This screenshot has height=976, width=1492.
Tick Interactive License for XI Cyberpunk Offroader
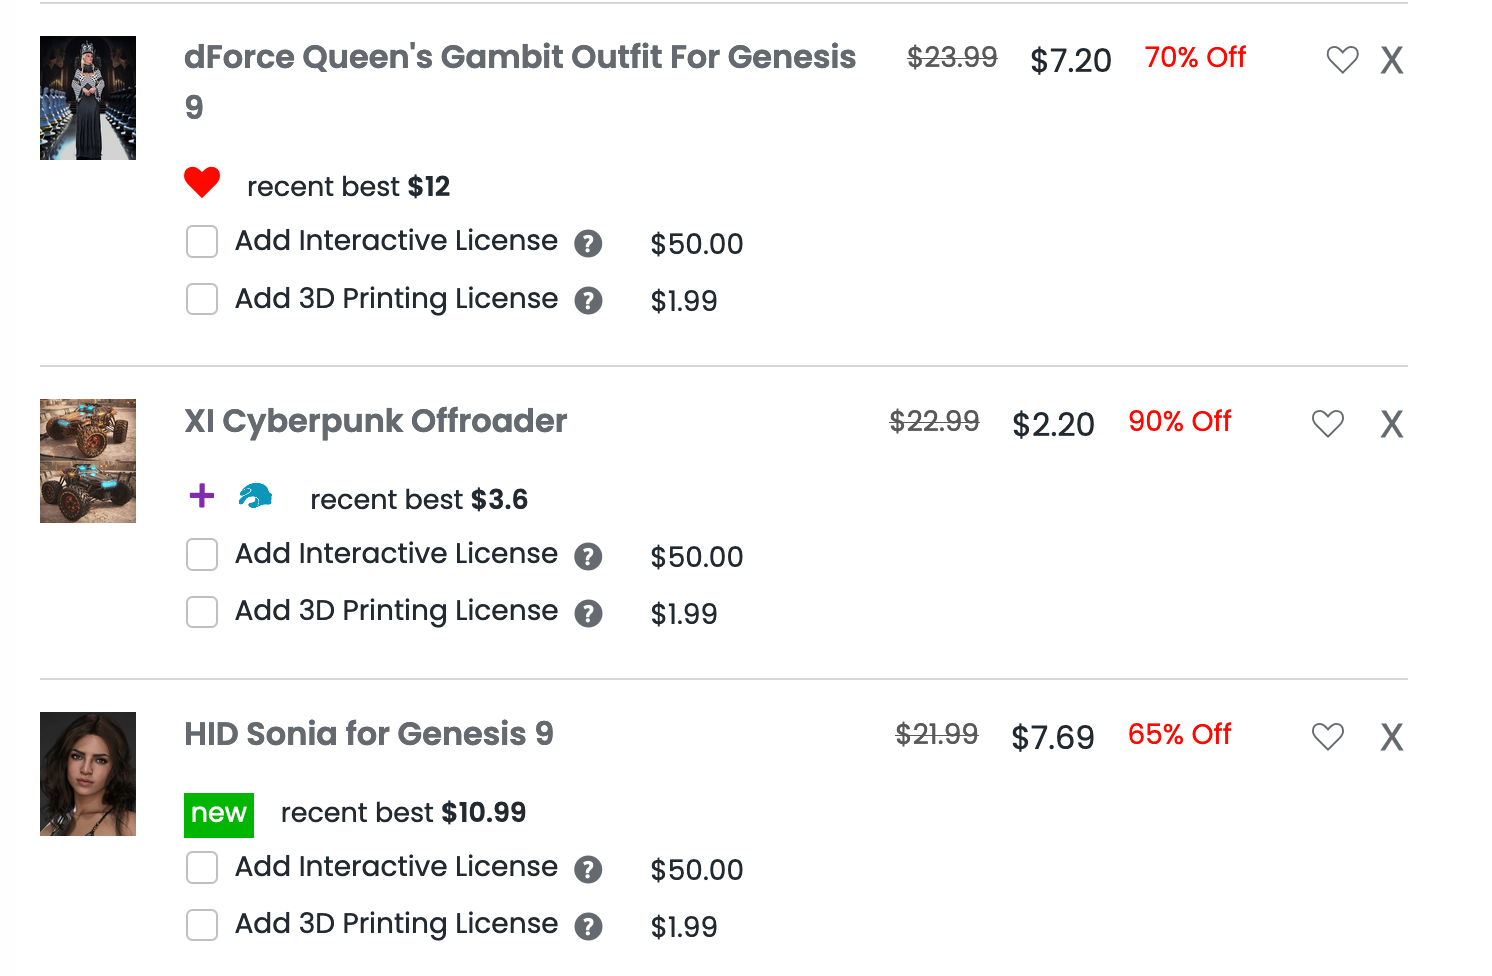coord(202,555)
